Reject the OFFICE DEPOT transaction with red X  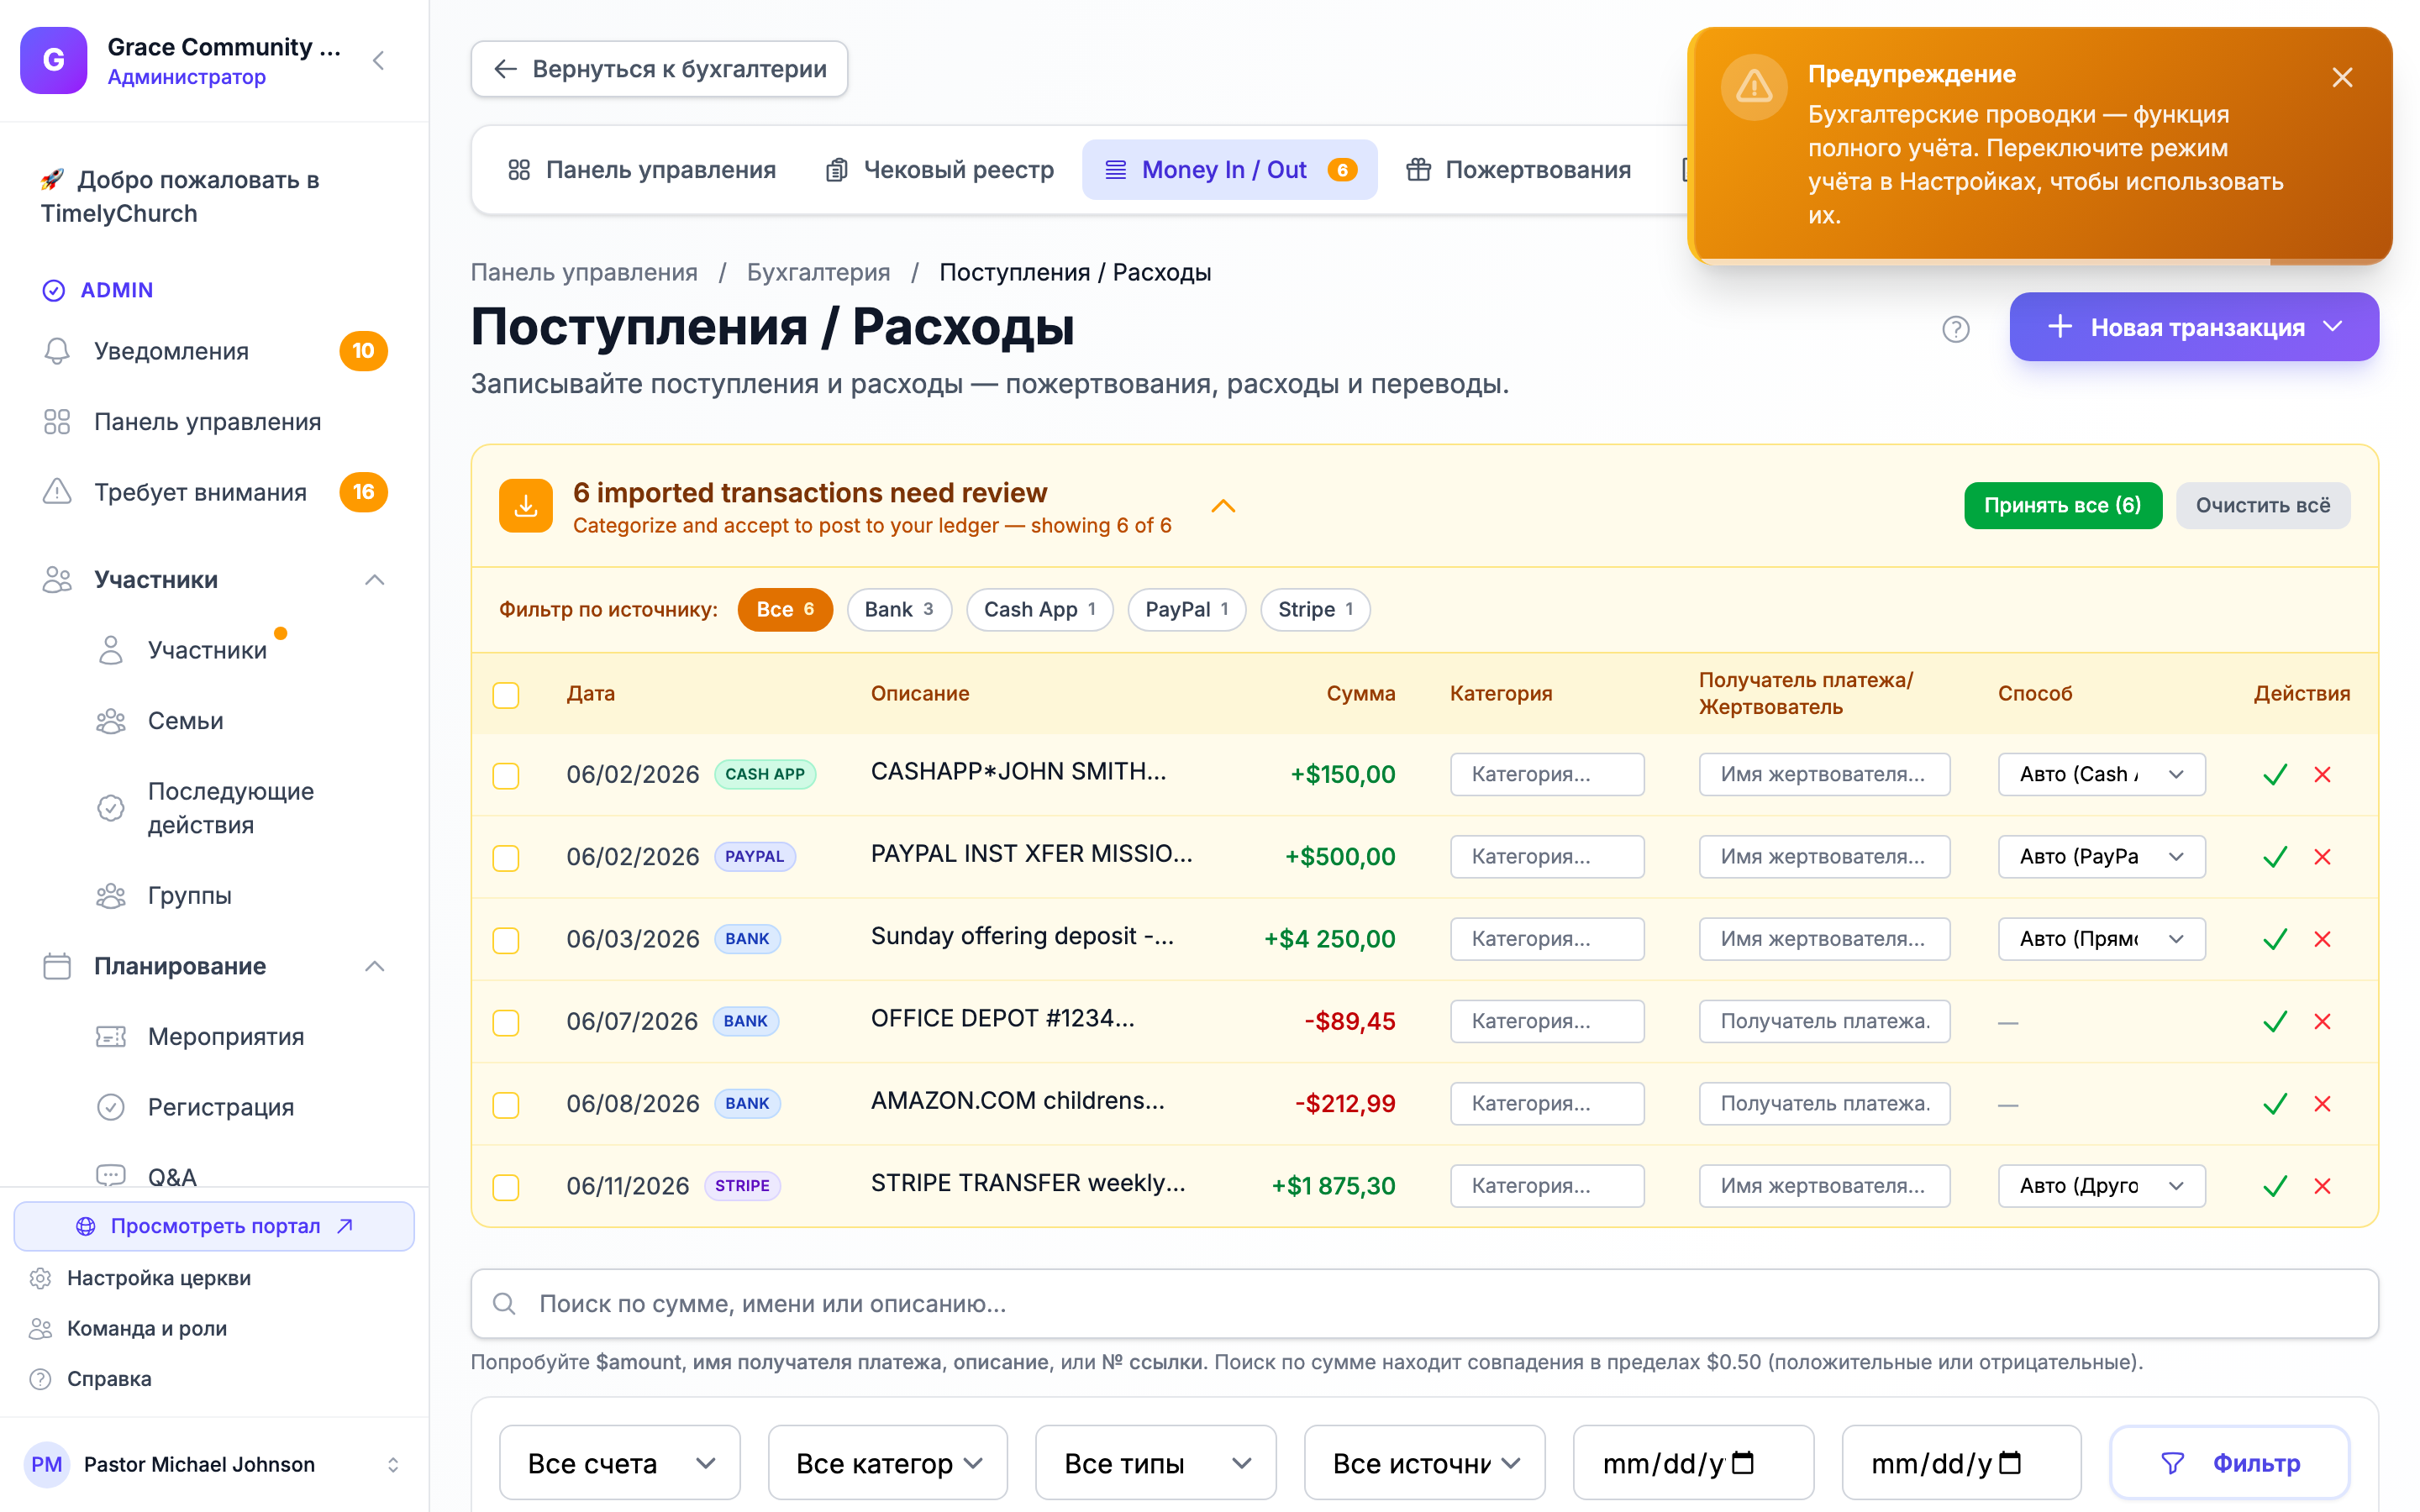coord(2322,1022)
